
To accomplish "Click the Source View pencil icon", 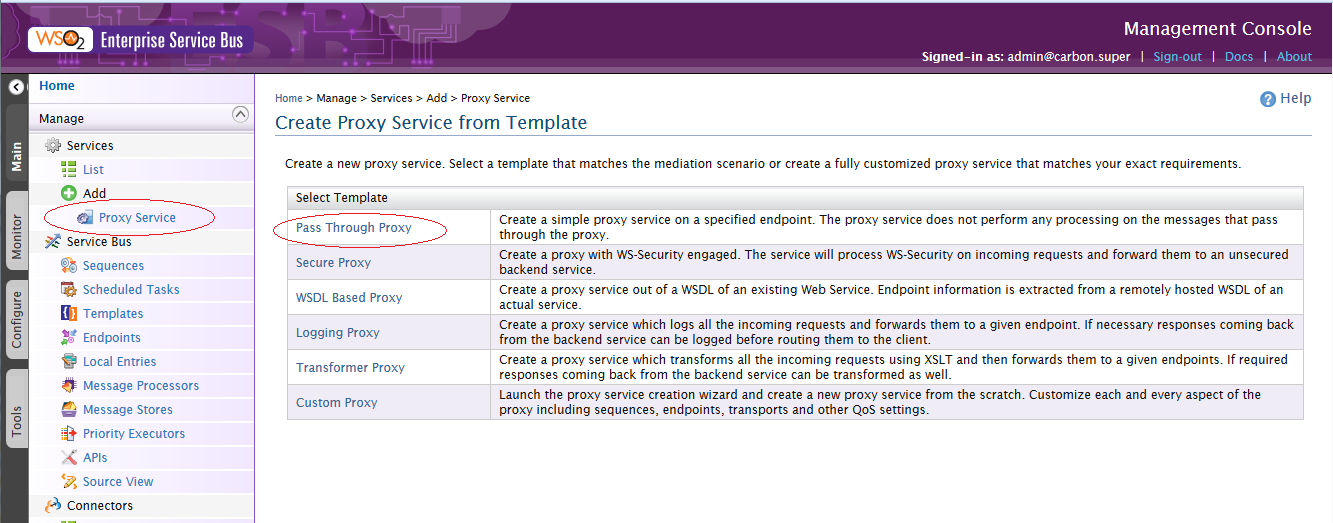I will pos(69,481).
